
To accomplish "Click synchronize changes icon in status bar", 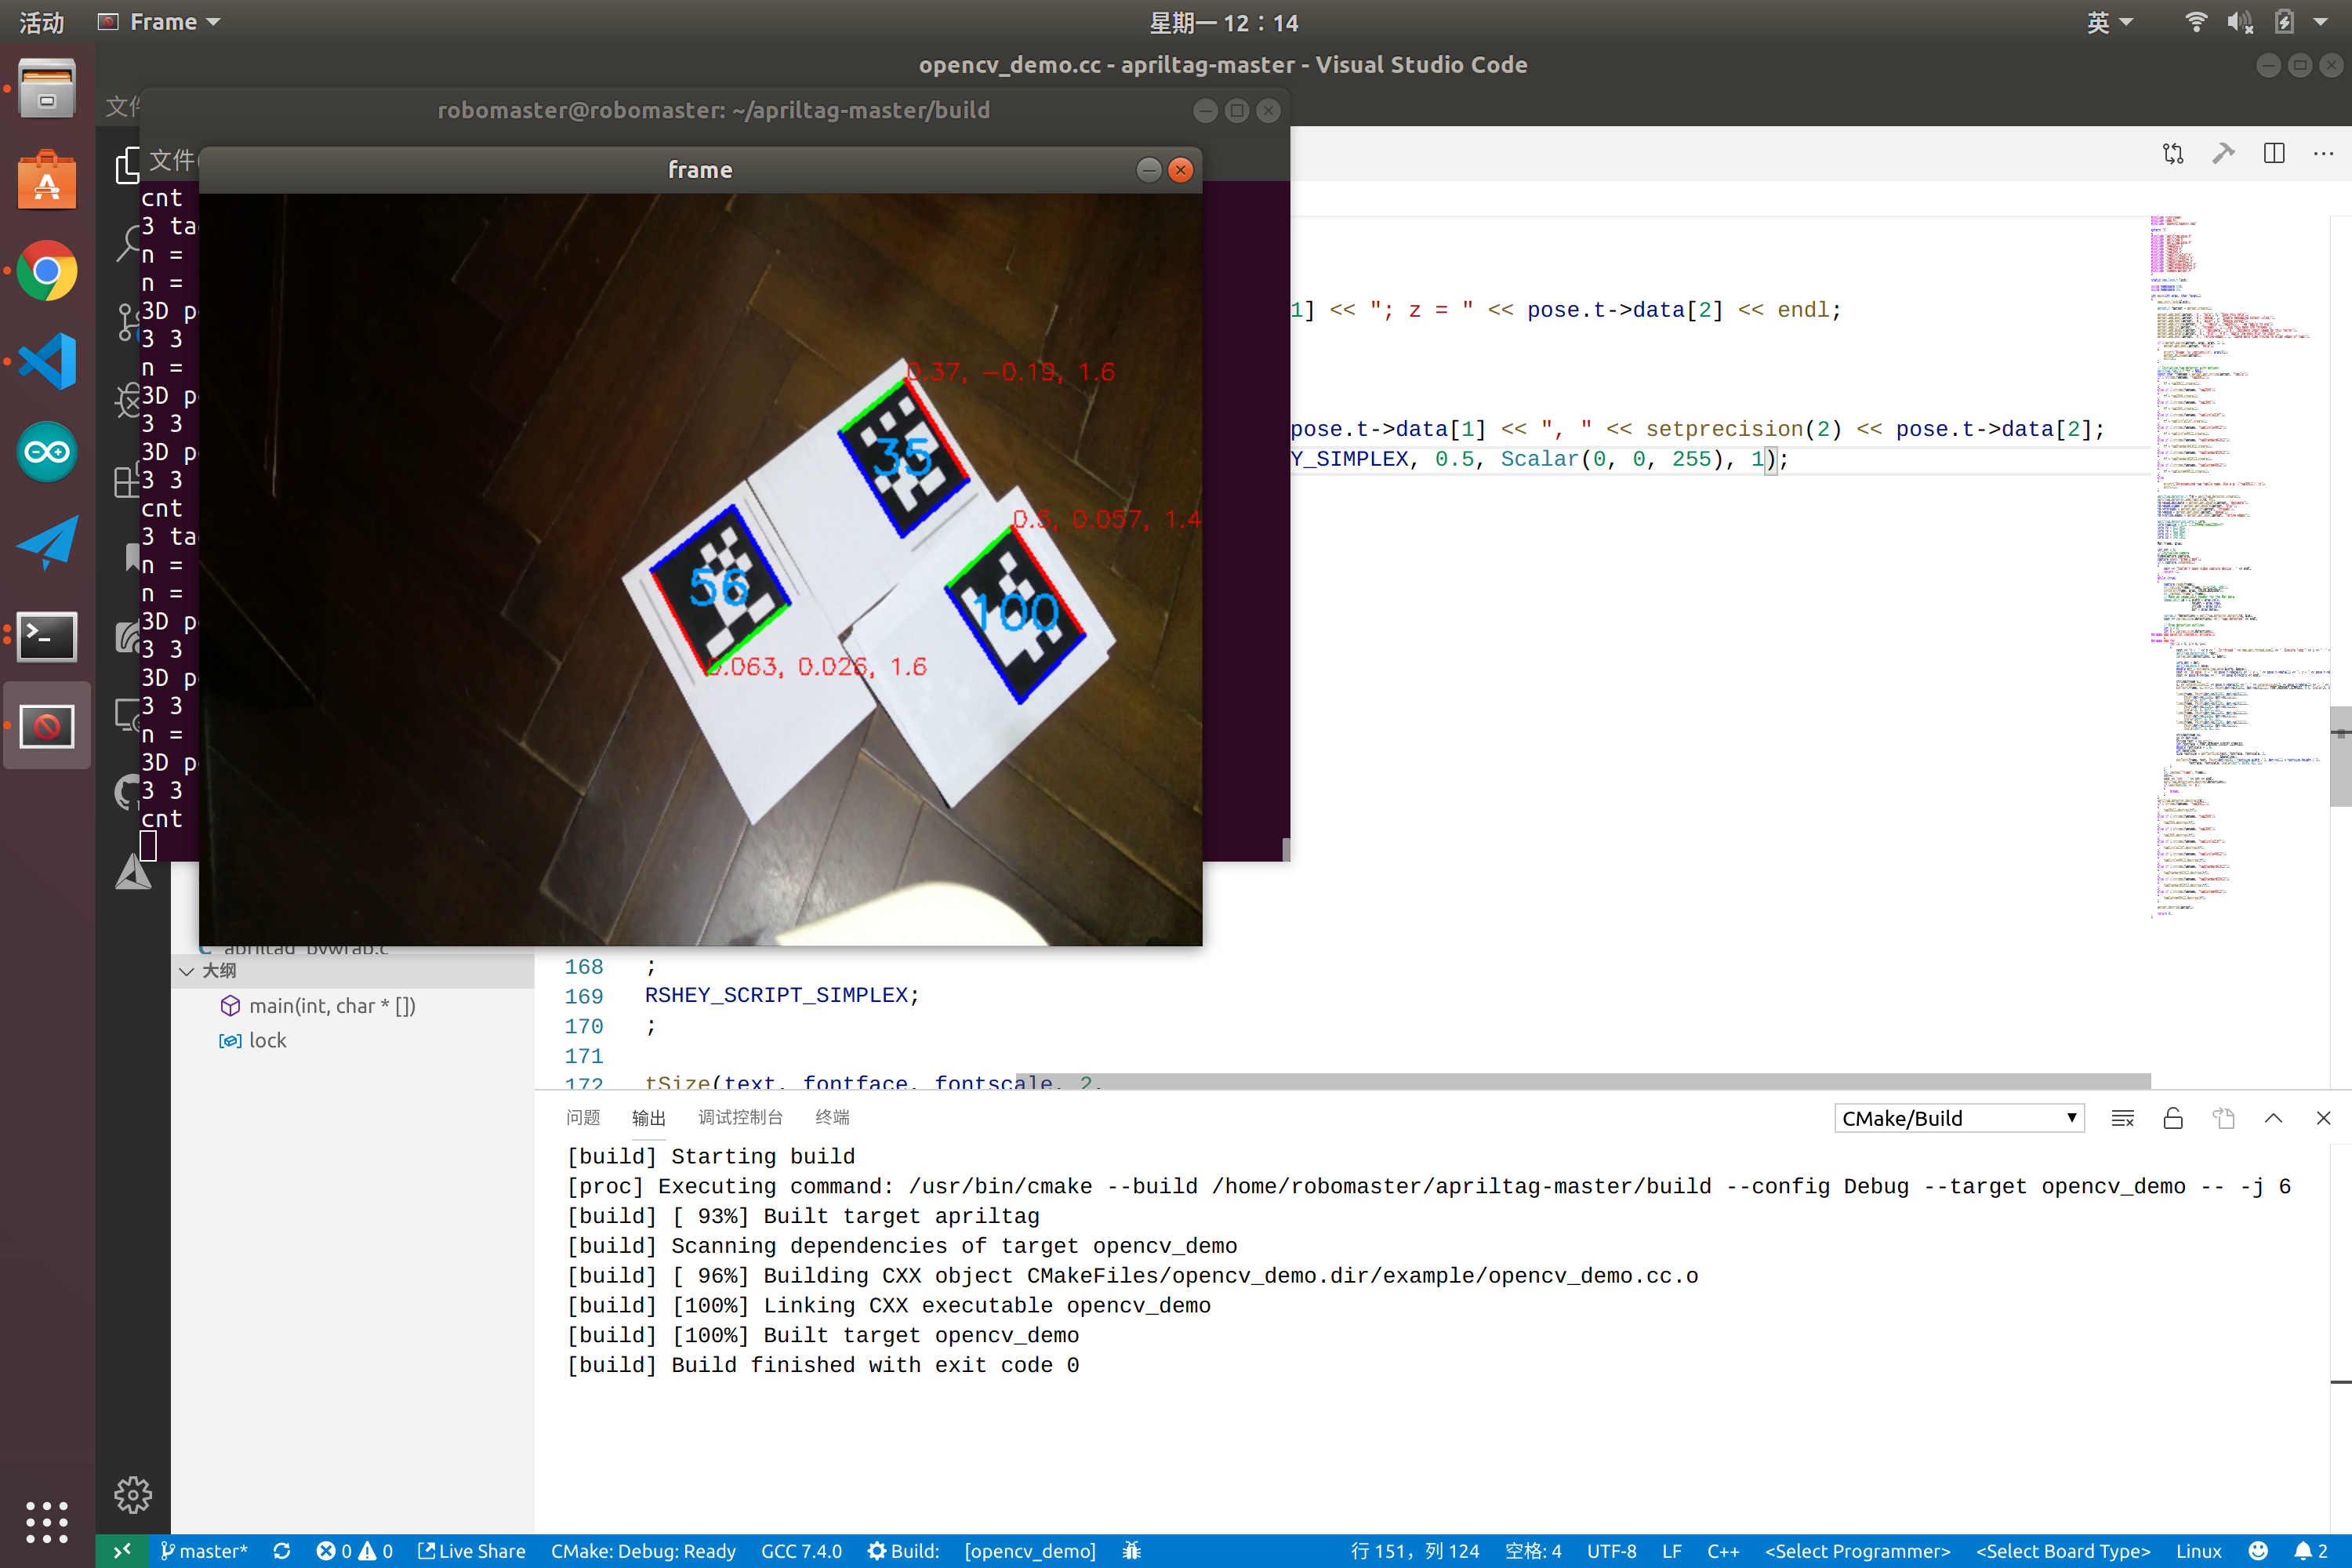I will pos(282,1550).
